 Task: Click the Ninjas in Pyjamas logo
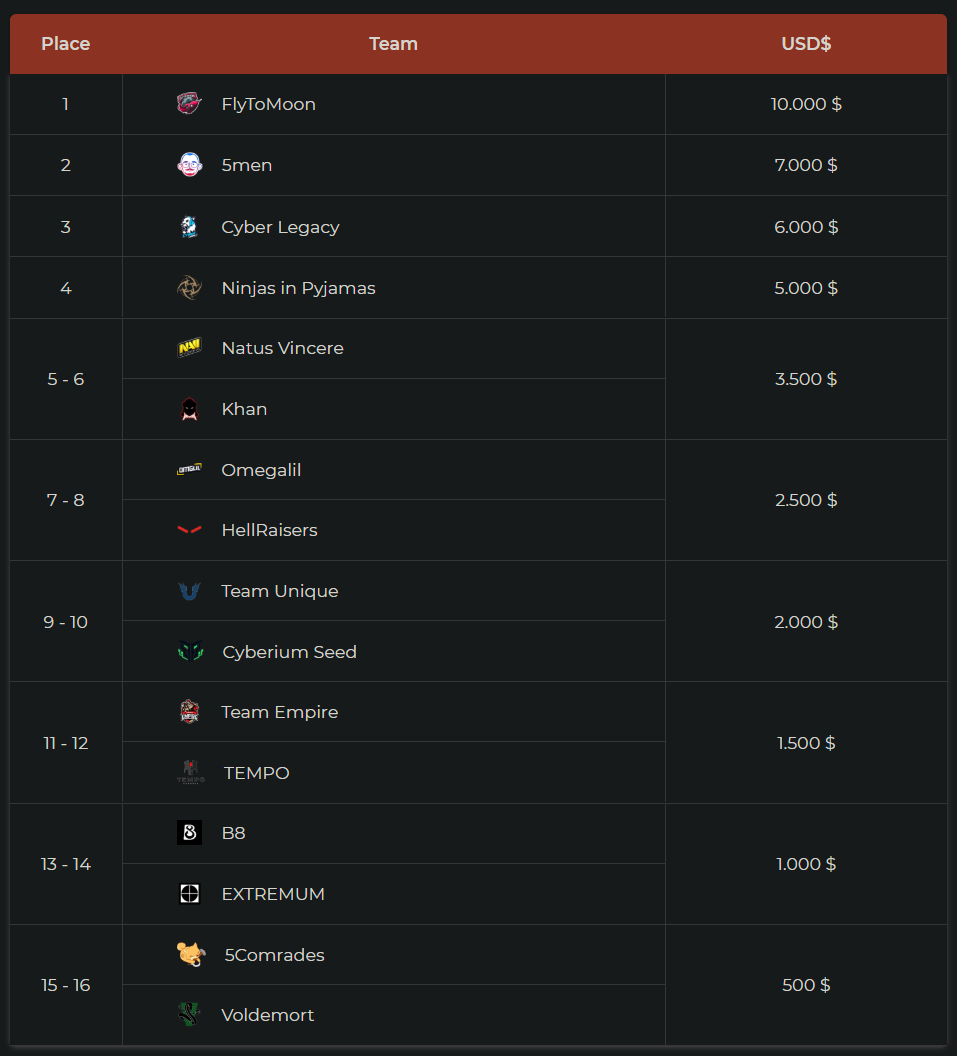click(189, 288)
